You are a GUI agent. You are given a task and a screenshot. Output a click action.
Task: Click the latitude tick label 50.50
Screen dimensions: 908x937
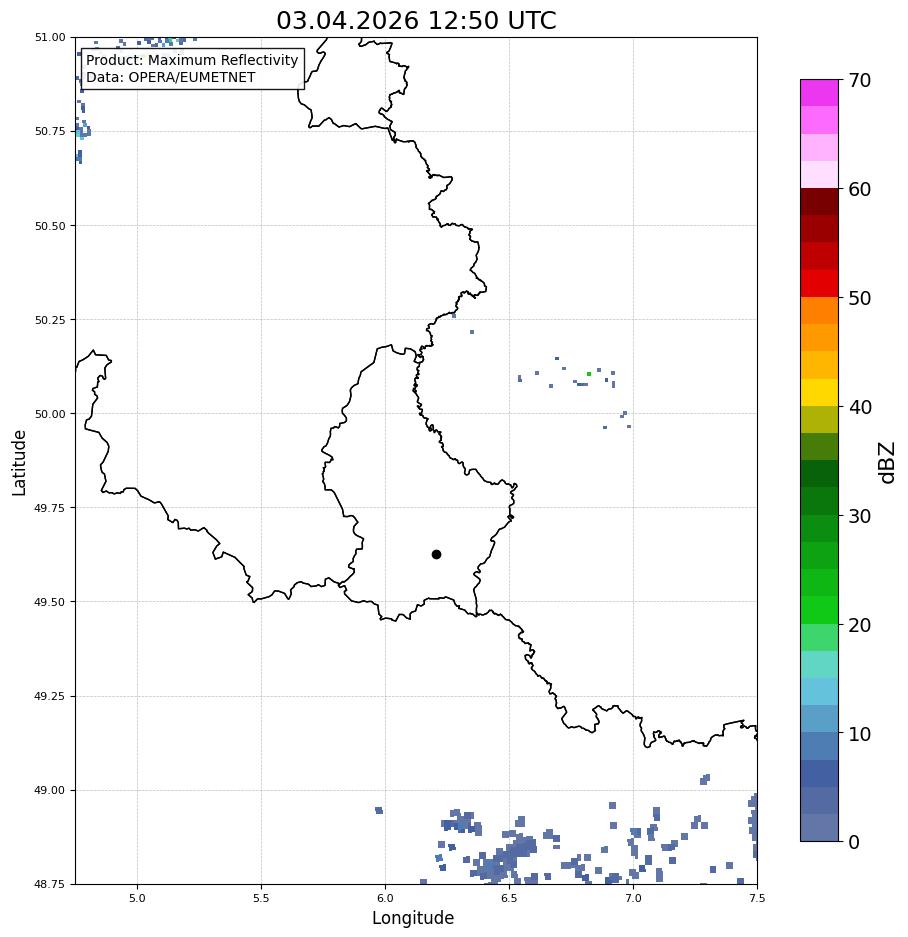pos(50,226)
